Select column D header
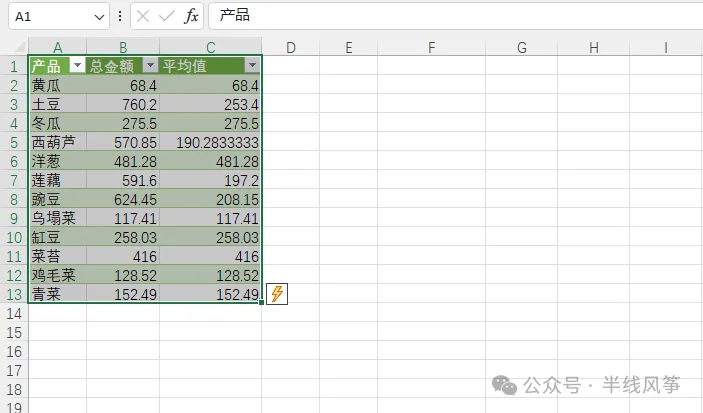The image size is (703, 413). 291,47
